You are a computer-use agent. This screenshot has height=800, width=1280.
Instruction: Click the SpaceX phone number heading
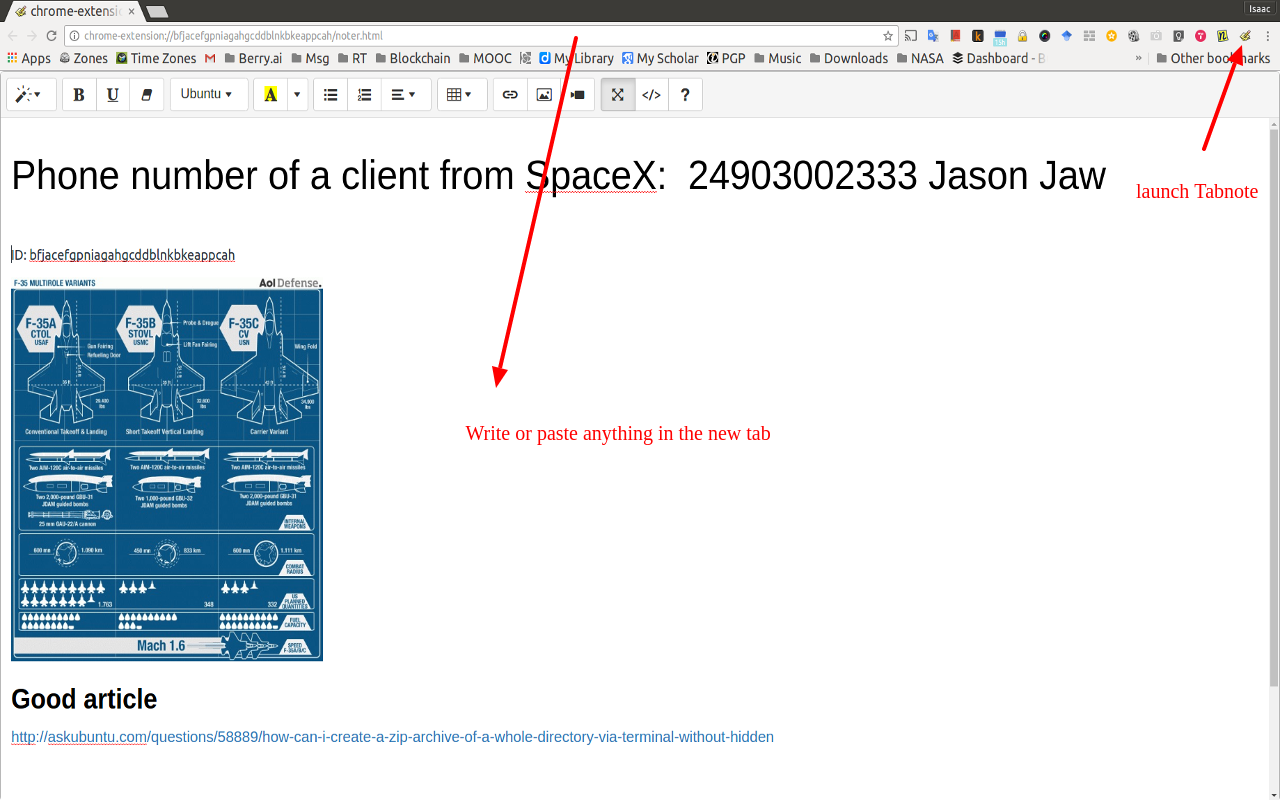558,176
